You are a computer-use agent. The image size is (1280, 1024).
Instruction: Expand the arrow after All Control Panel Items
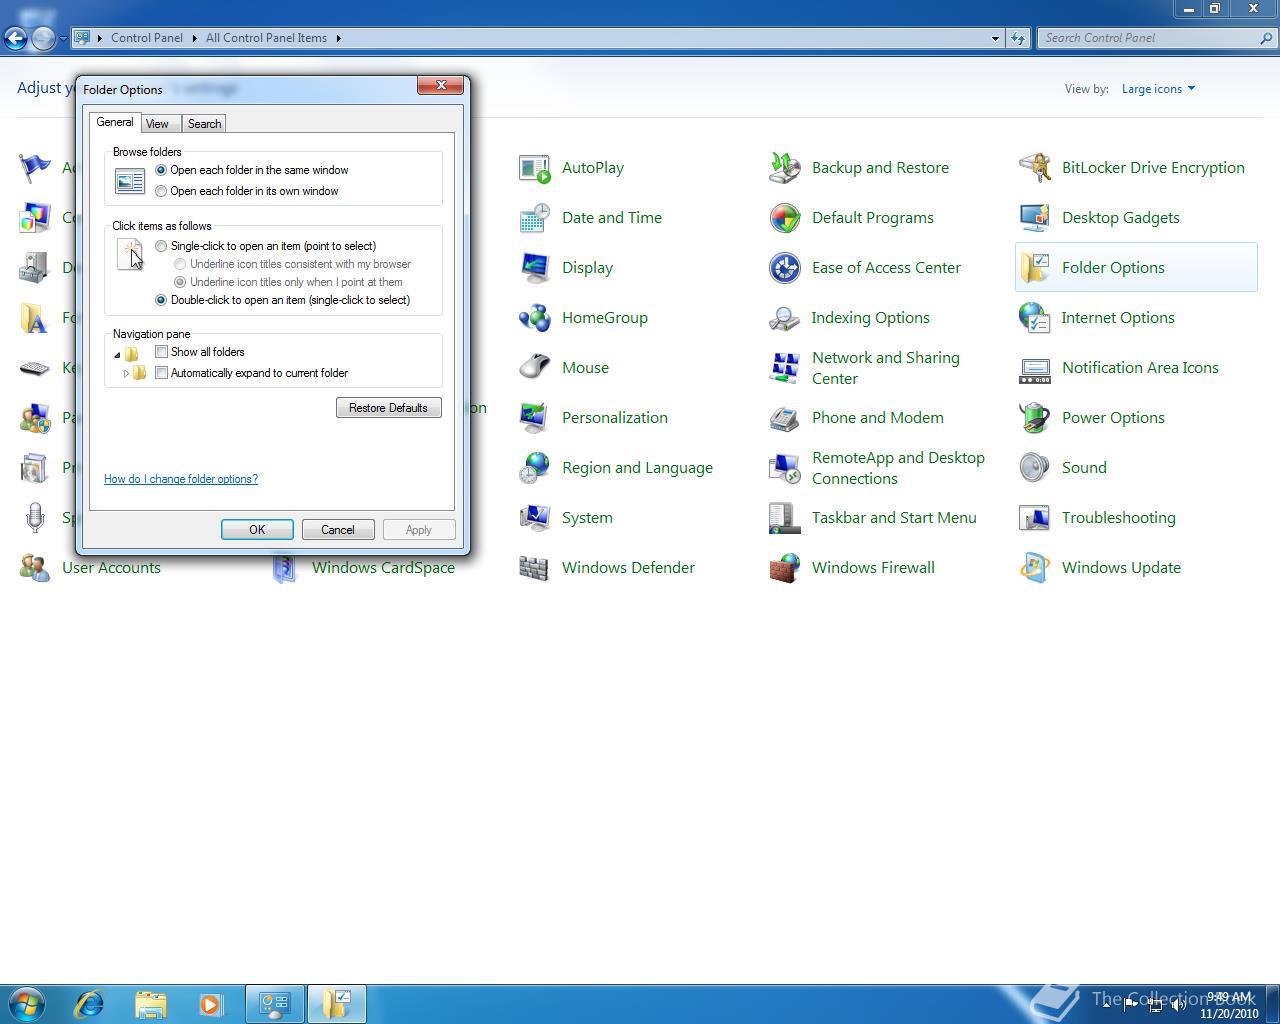click(x=338, y=38)
